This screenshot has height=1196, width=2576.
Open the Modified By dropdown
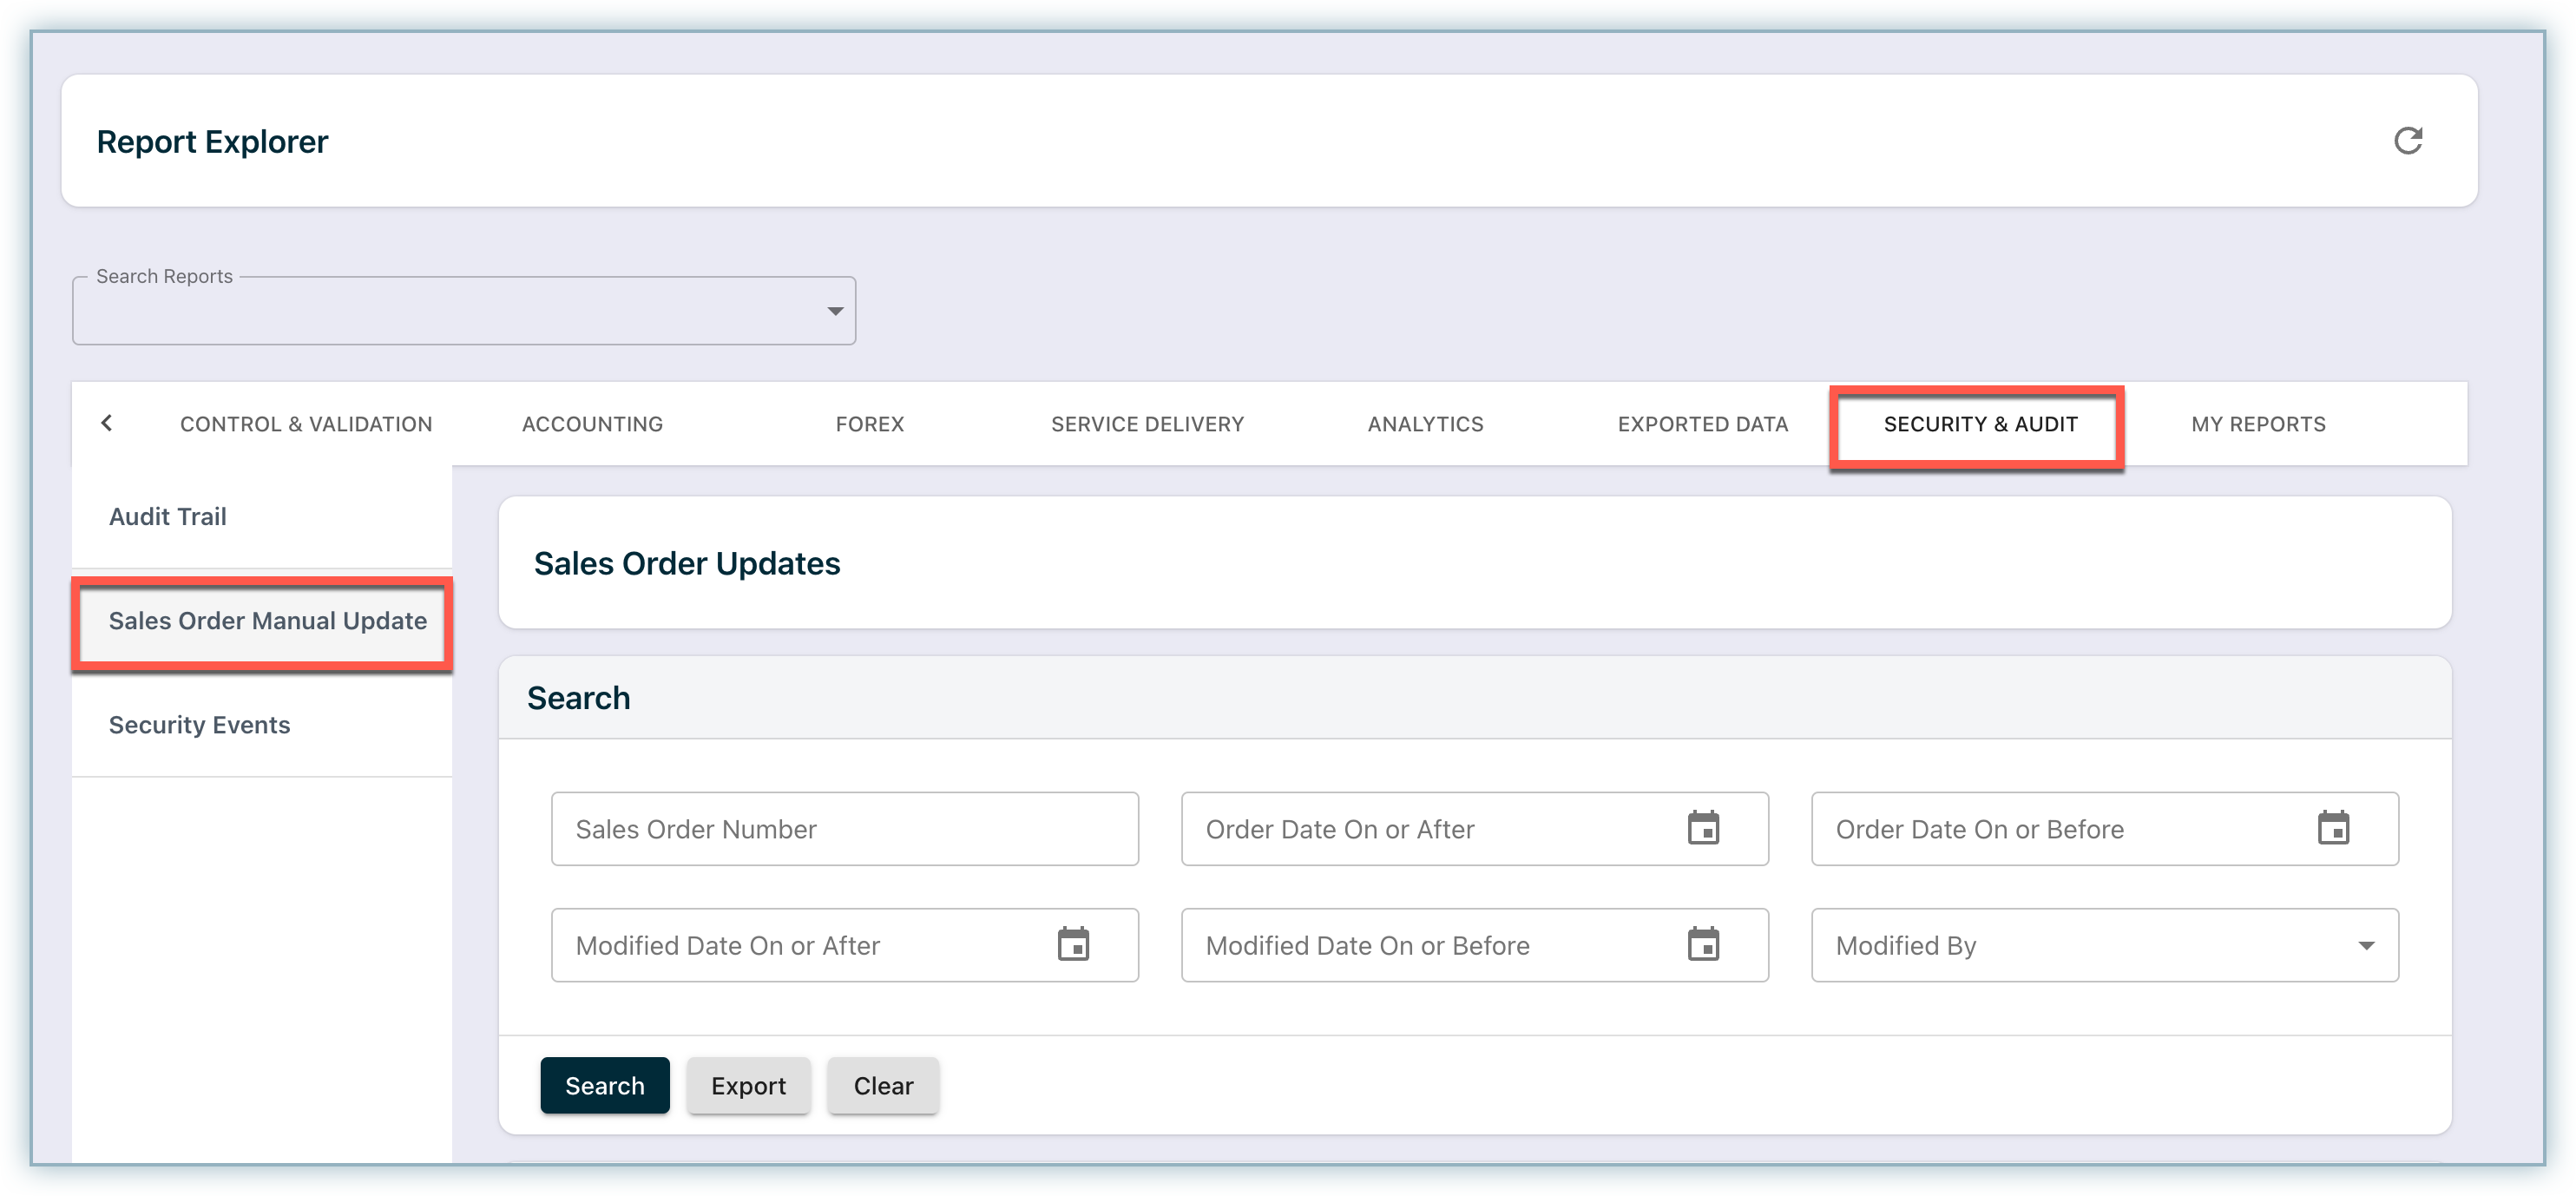pos(2365,945)
